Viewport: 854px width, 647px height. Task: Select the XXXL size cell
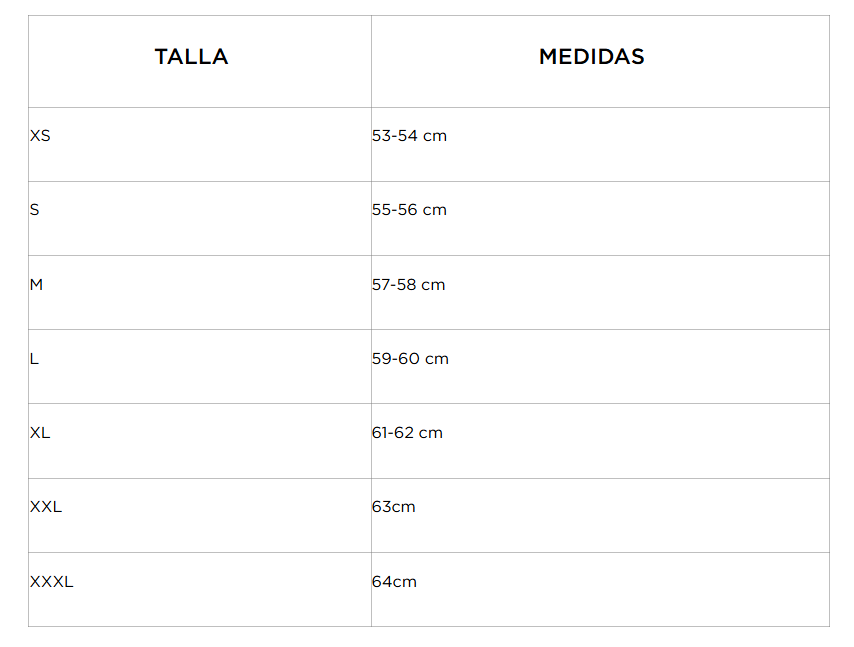tap(52, 582)
